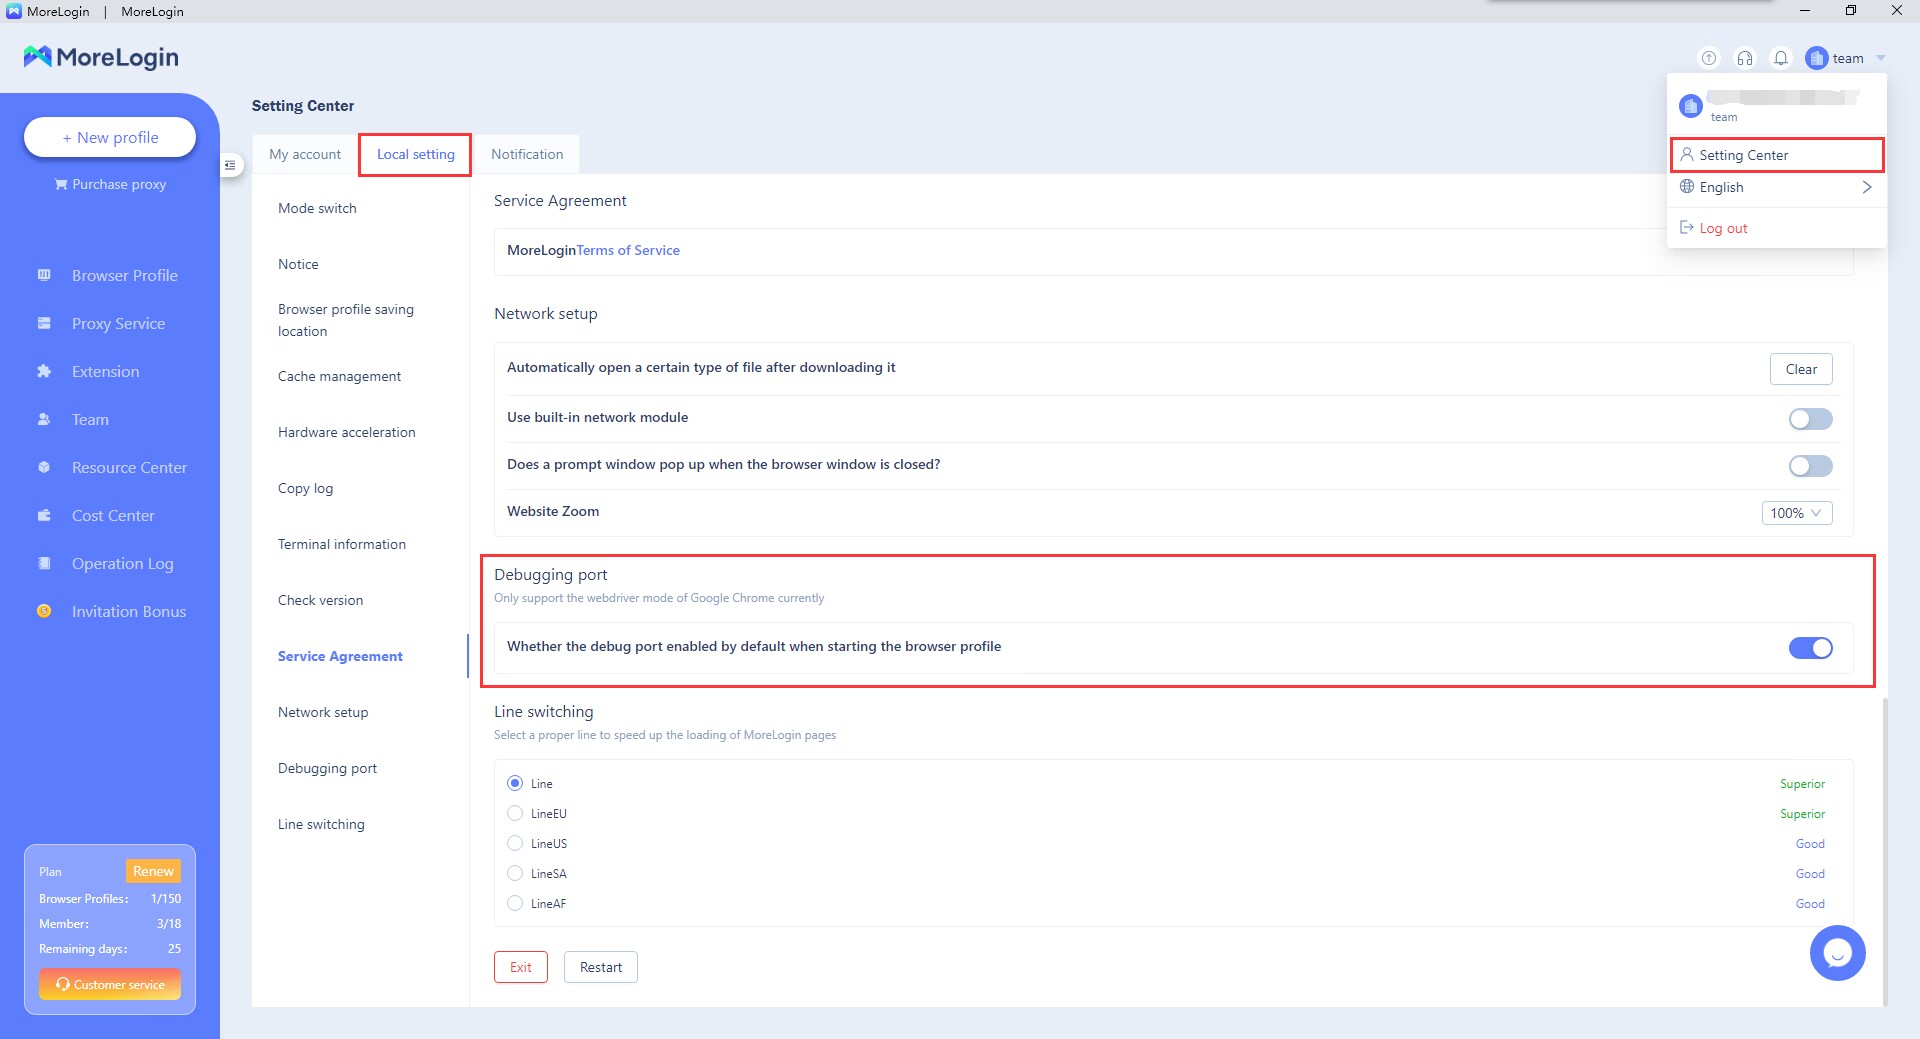Switch to My account tab
Image resolution: width=1920 pixels, height=1039 pixels.
point(305,154)
